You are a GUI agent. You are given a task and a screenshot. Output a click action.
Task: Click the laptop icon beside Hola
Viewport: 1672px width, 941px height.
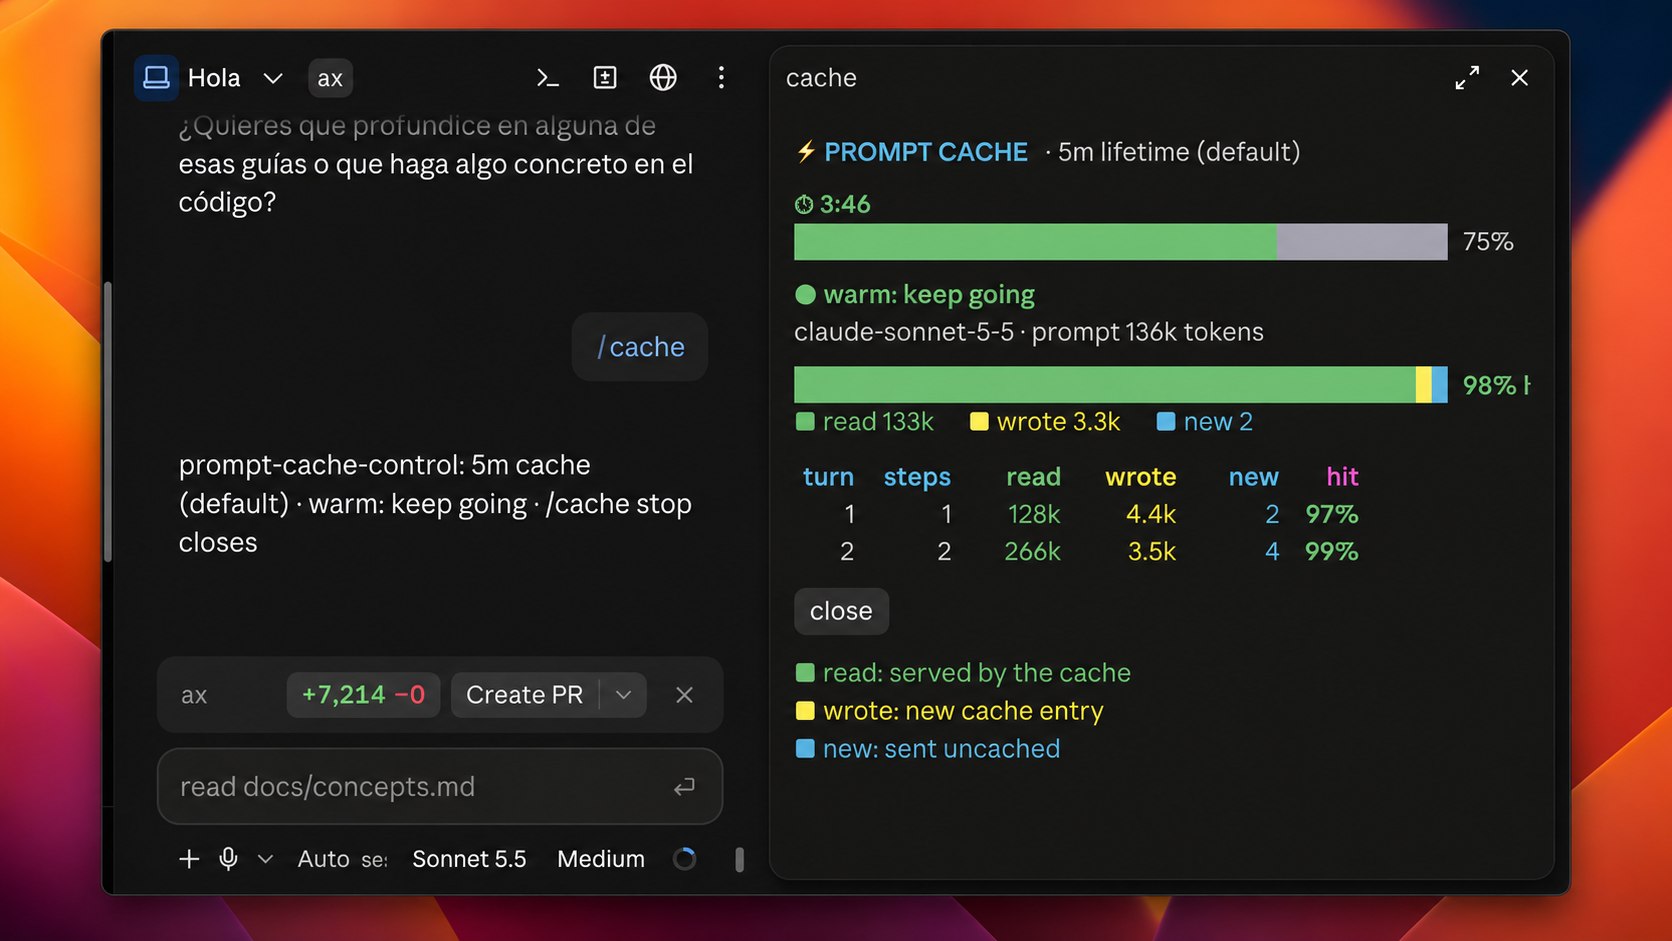coord(156,78)
